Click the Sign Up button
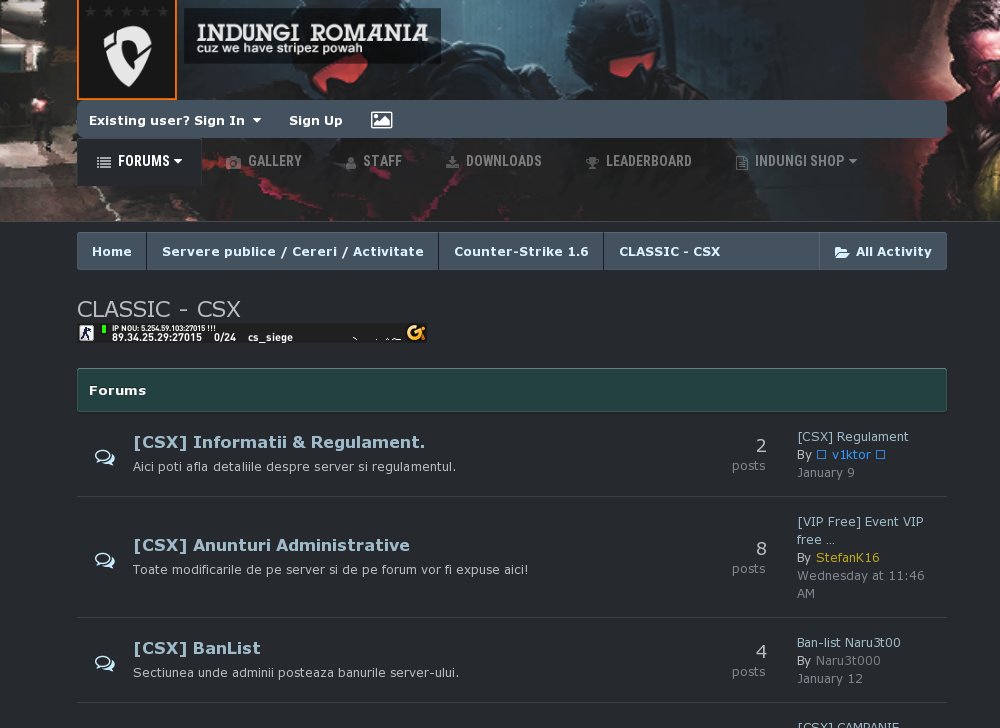 coord(315,121)
